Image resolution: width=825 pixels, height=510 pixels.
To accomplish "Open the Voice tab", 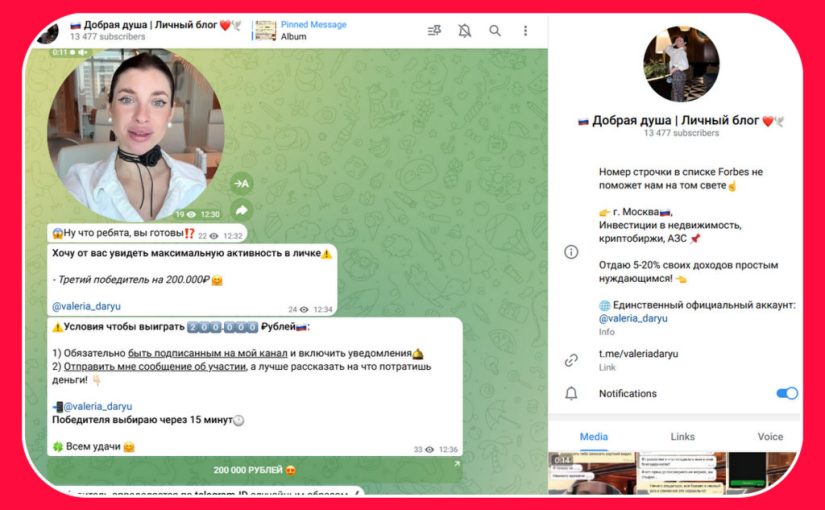I will 770,436.
